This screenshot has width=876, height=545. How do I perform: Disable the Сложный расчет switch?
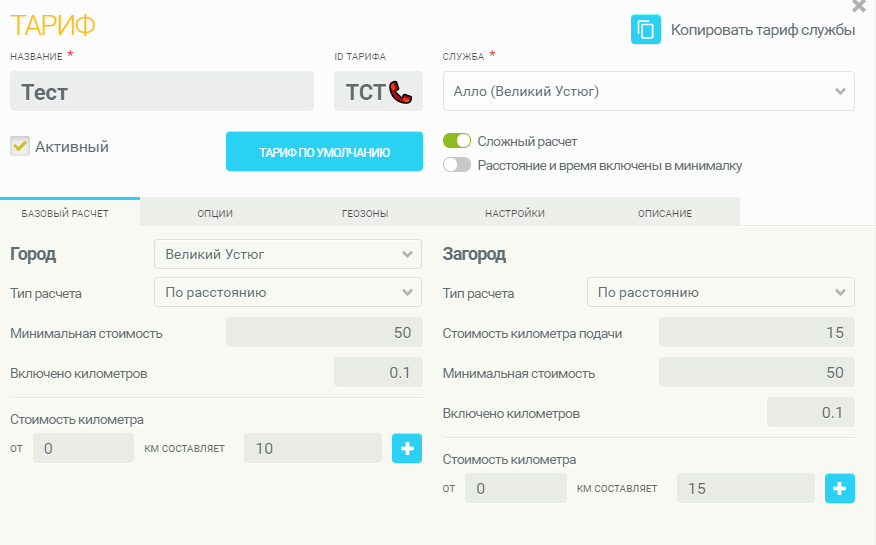point(457,141)
